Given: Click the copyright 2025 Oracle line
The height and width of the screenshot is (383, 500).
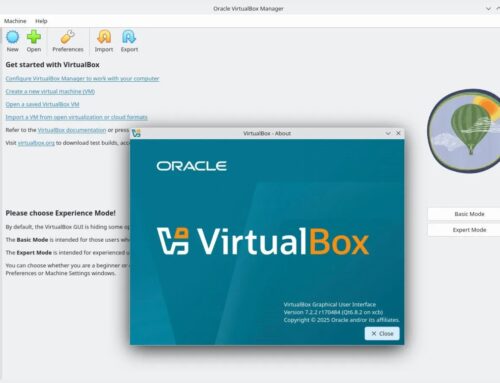Looking at the screenshot, I should [x=341, y=320].
